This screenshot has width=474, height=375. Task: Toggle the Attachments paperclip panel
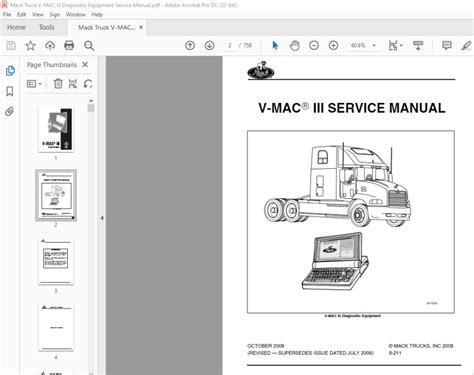tap(10, 111)
